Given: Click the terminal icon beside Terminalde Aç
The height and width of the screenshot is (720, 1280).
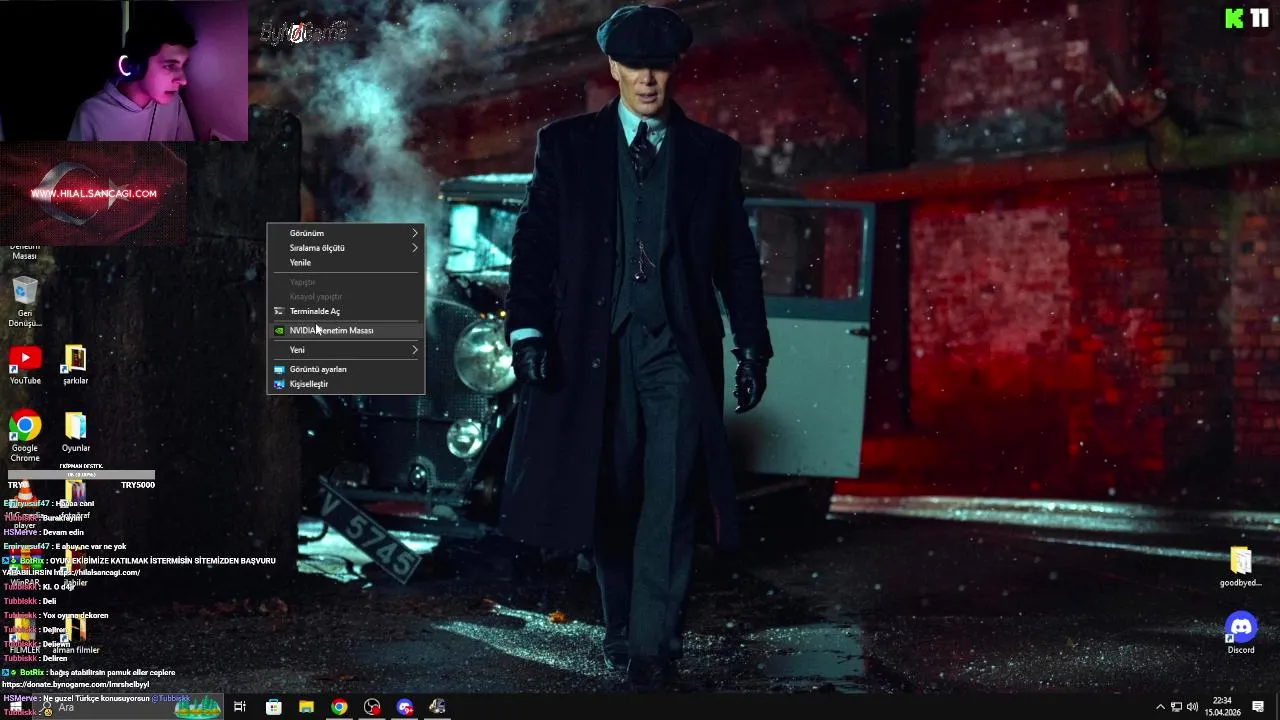Looking at the screenshot, I should coord(279,311).
